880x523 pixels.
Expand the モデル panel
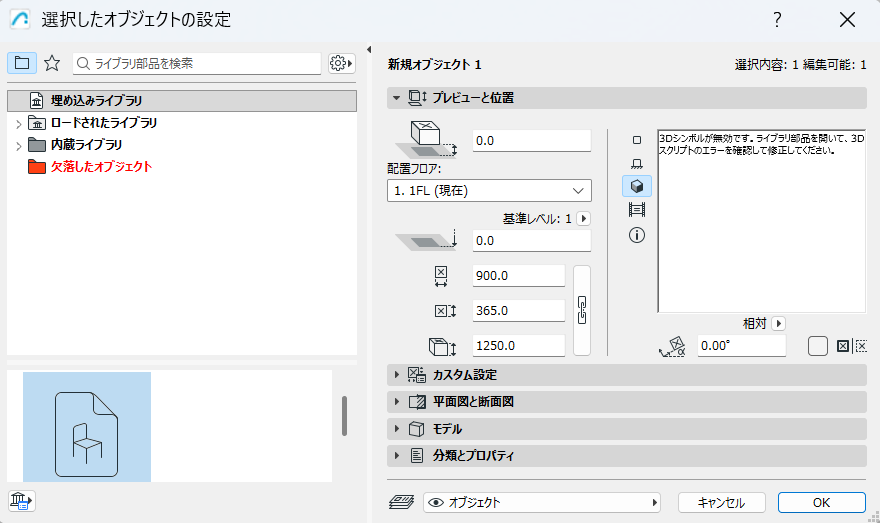pyautogui.click(x=627, y=429)
